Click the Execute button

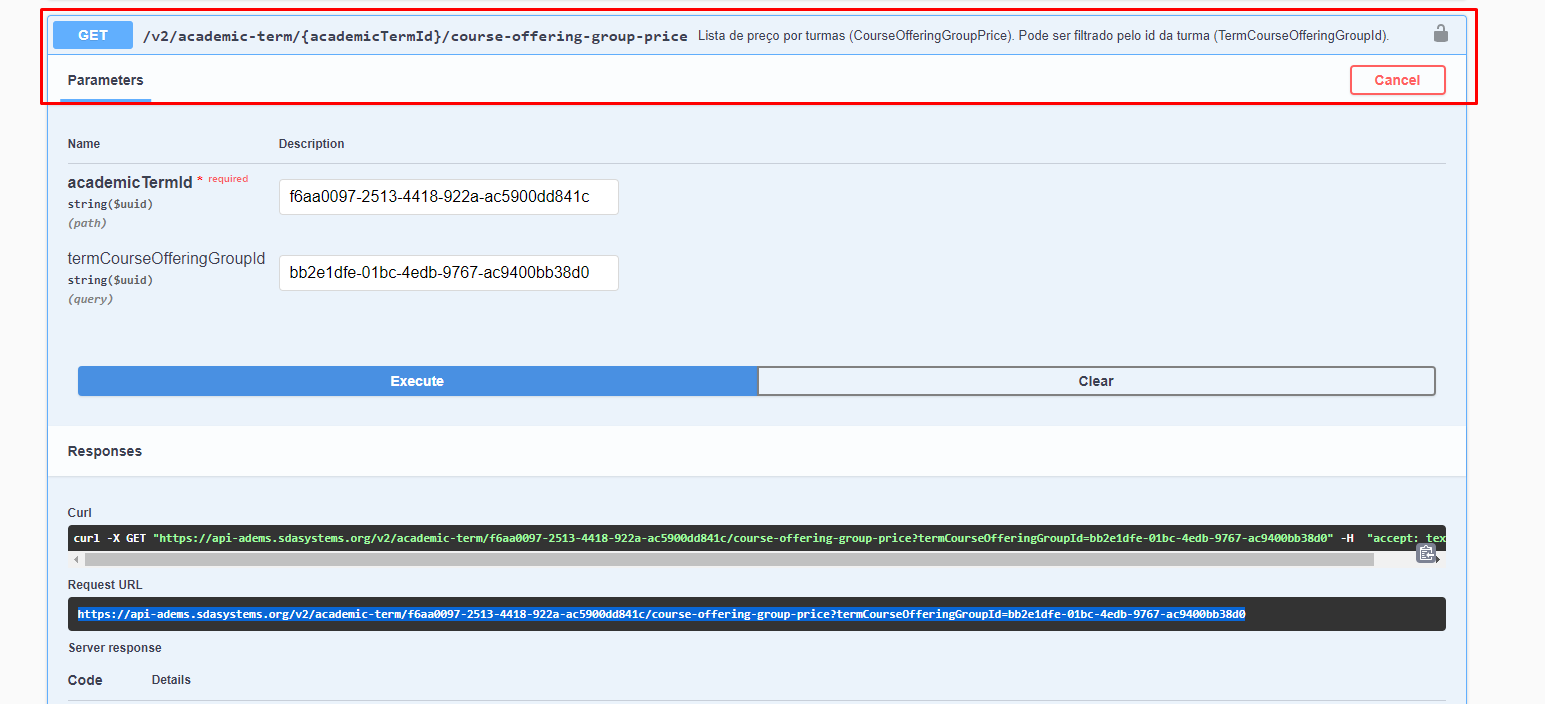(417, 381)
